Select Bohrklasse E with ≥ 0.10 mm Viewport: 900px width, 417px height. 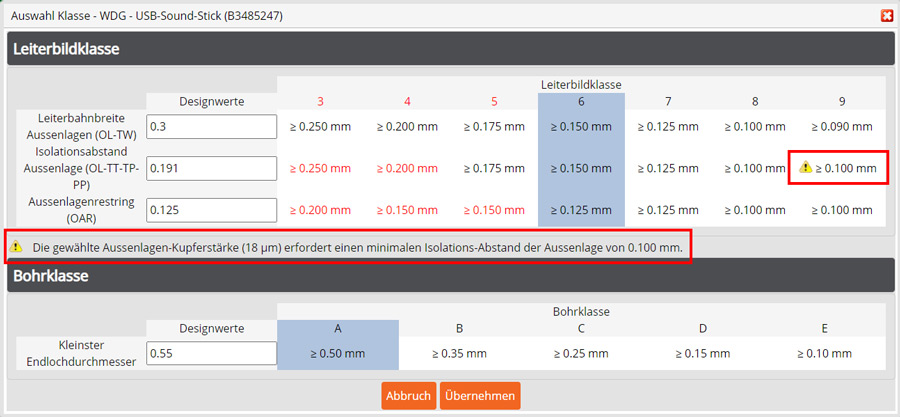[x=824, y=352]
